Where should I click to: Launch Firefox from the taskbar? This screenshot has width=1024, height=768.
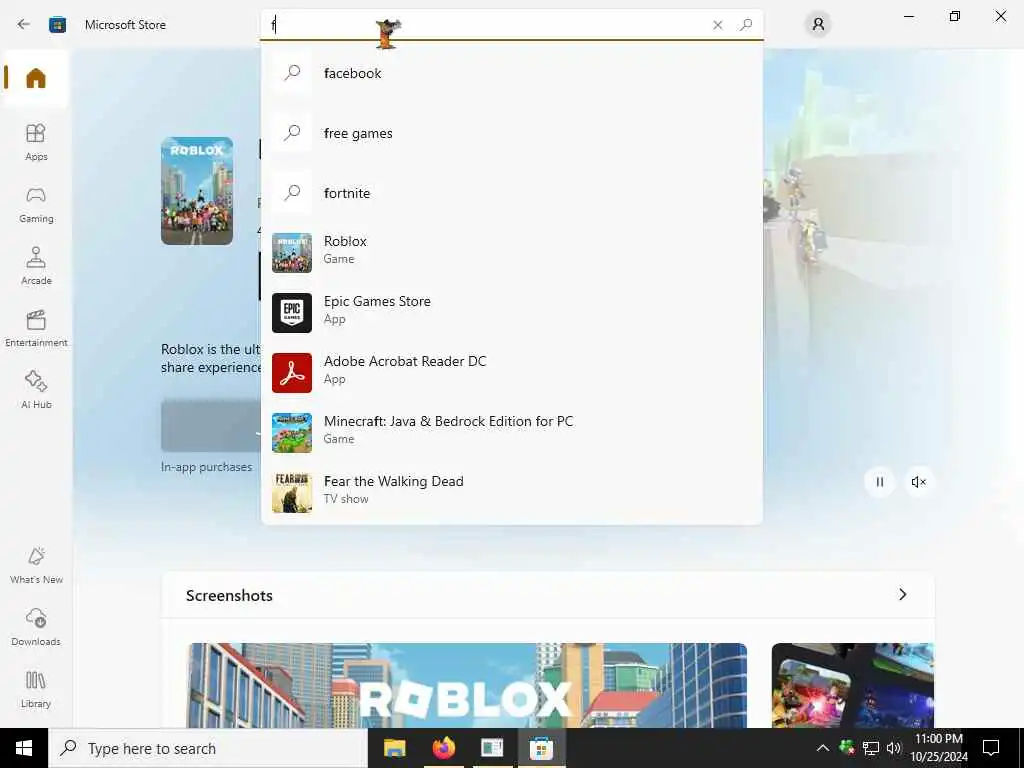443,748
